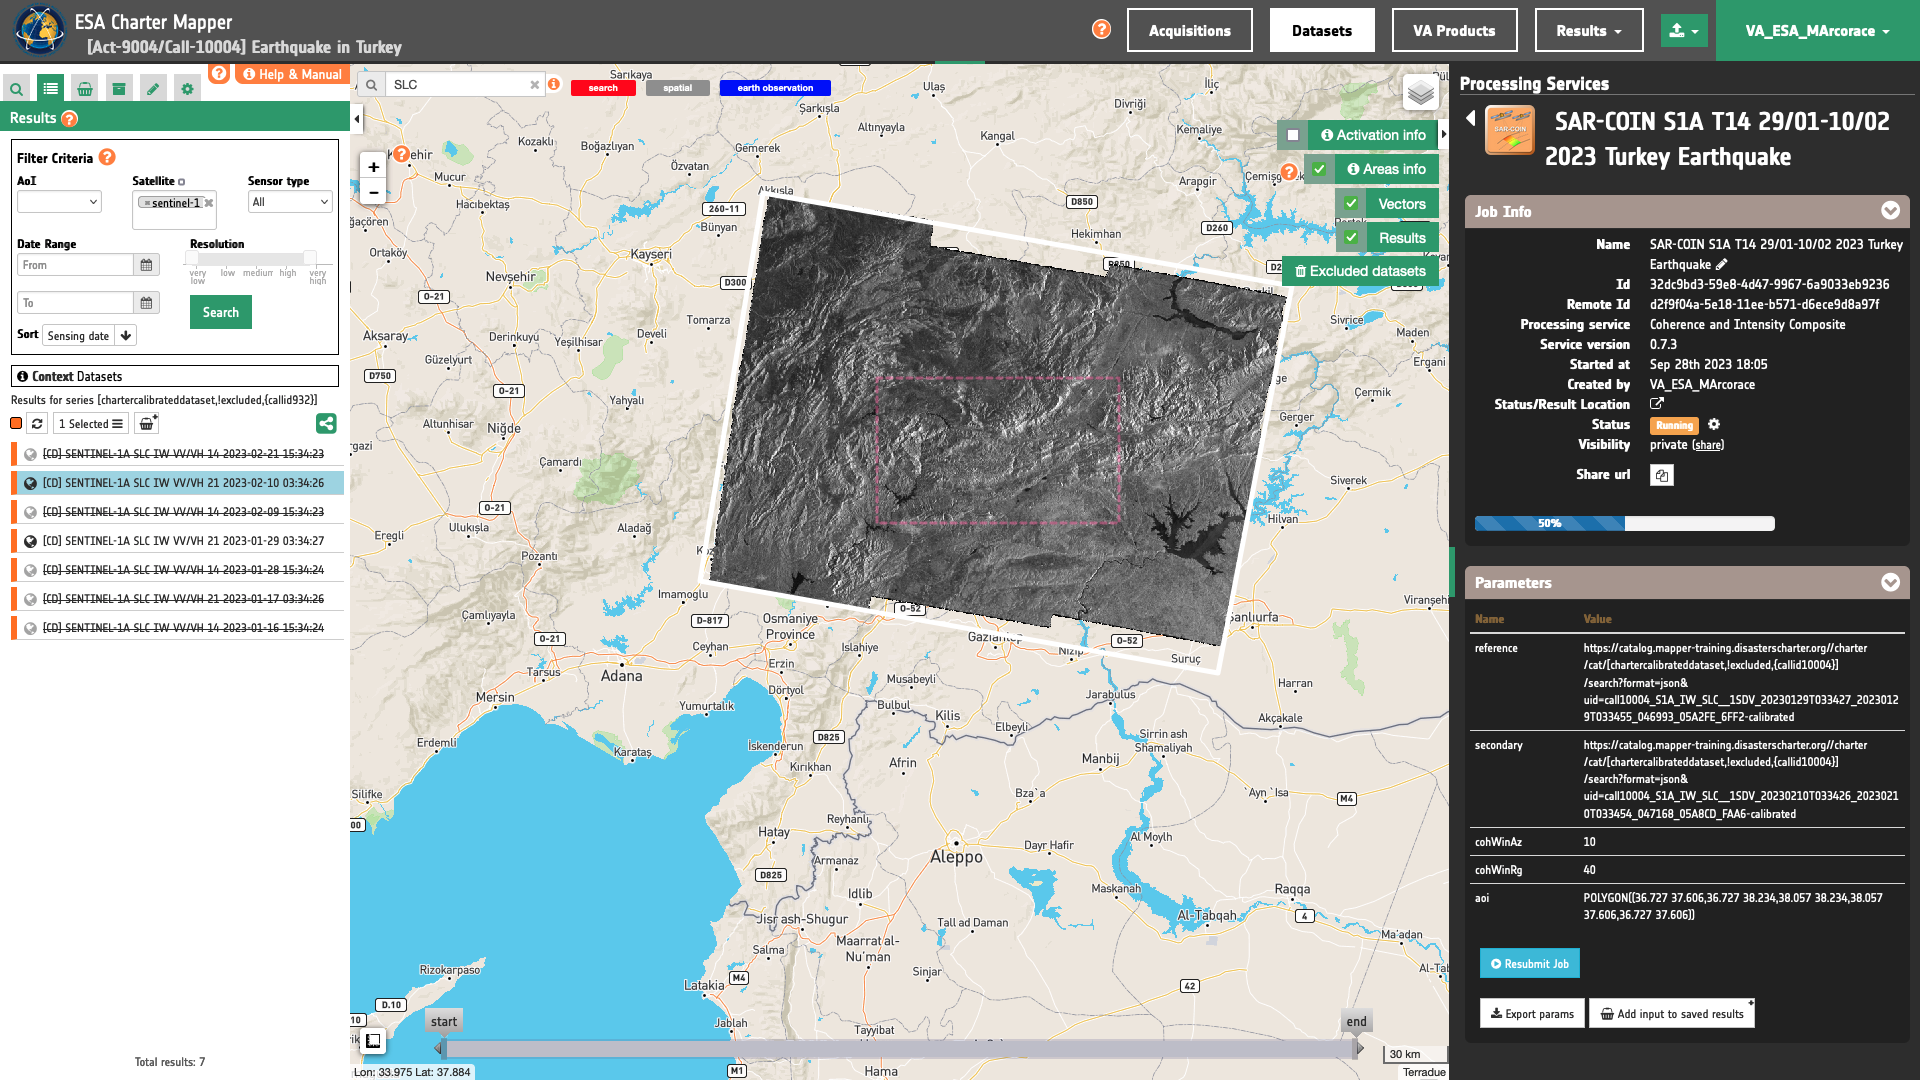The height and width of the screenshot is (1080, 1920).
Task: Go back from job details with arrow
Action: coord(1471,119)
